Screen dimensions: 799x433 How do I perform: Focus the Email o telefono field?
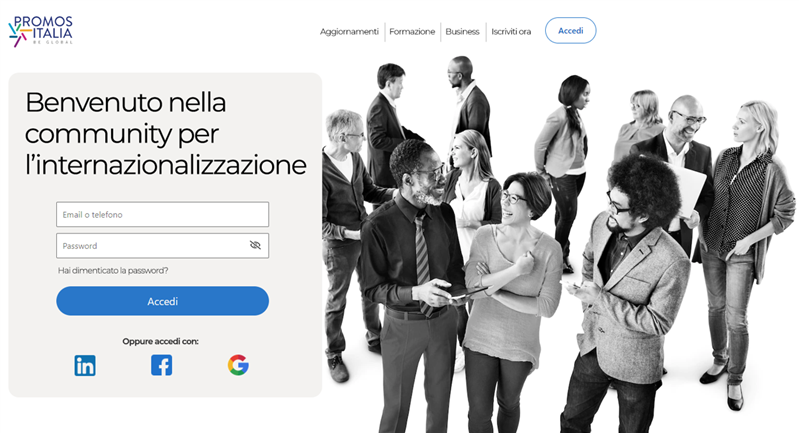[163, 214]
